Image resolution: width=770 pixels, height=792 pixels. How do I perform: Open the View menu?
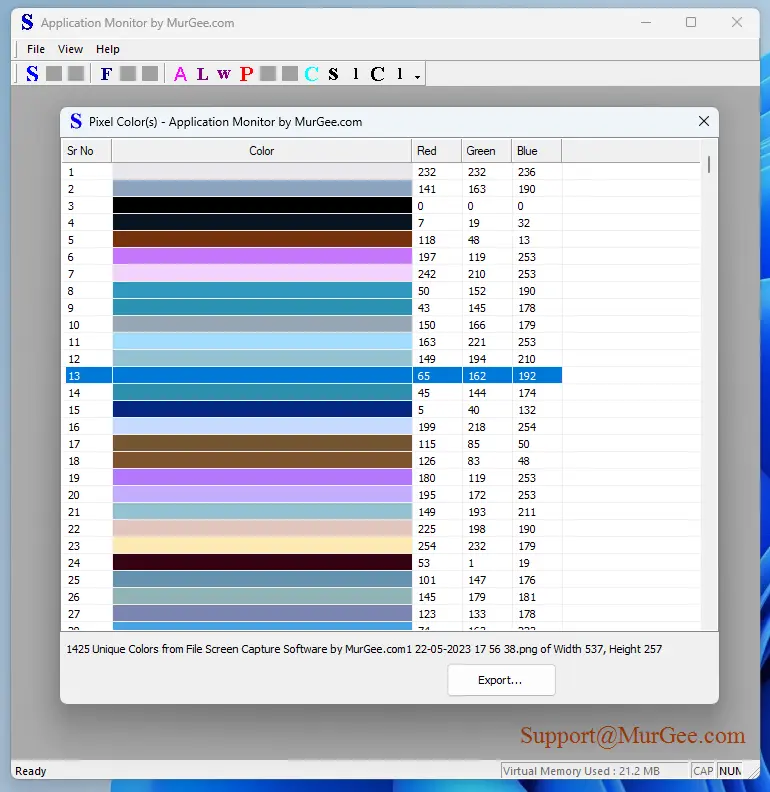(x=70, y=49)
